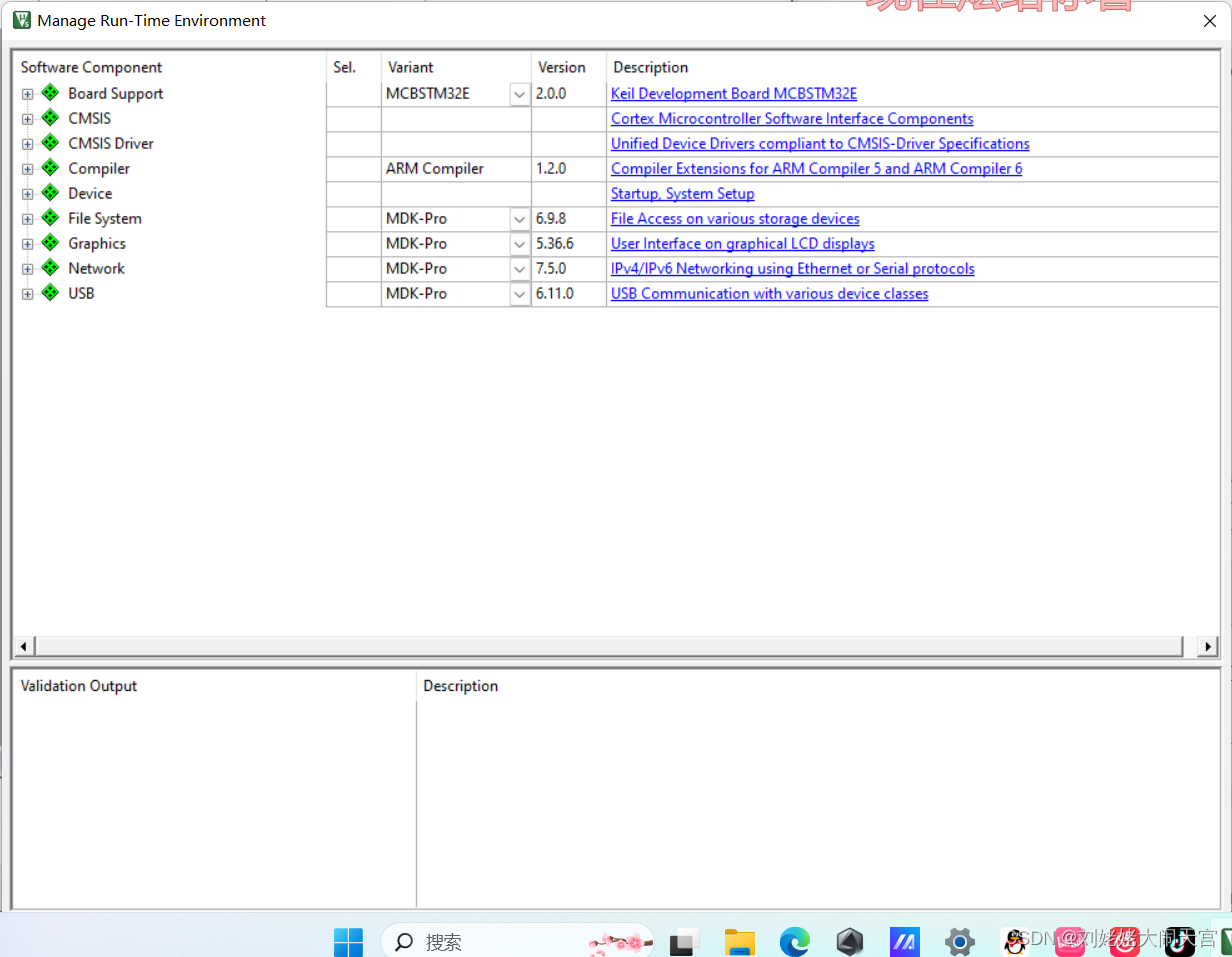1232x957 pixels.
Task: Close the Manage Run-Time Environment window
Action: point(1208,20)
